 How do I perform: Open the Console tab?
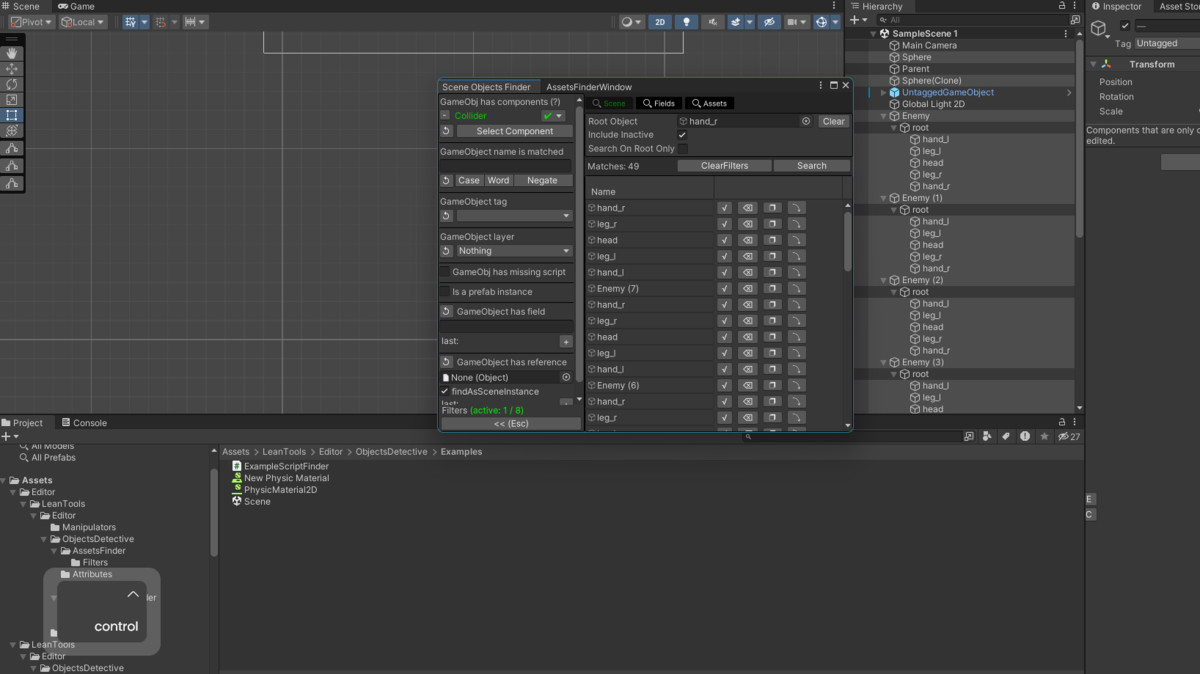click(x=84, y=423)
